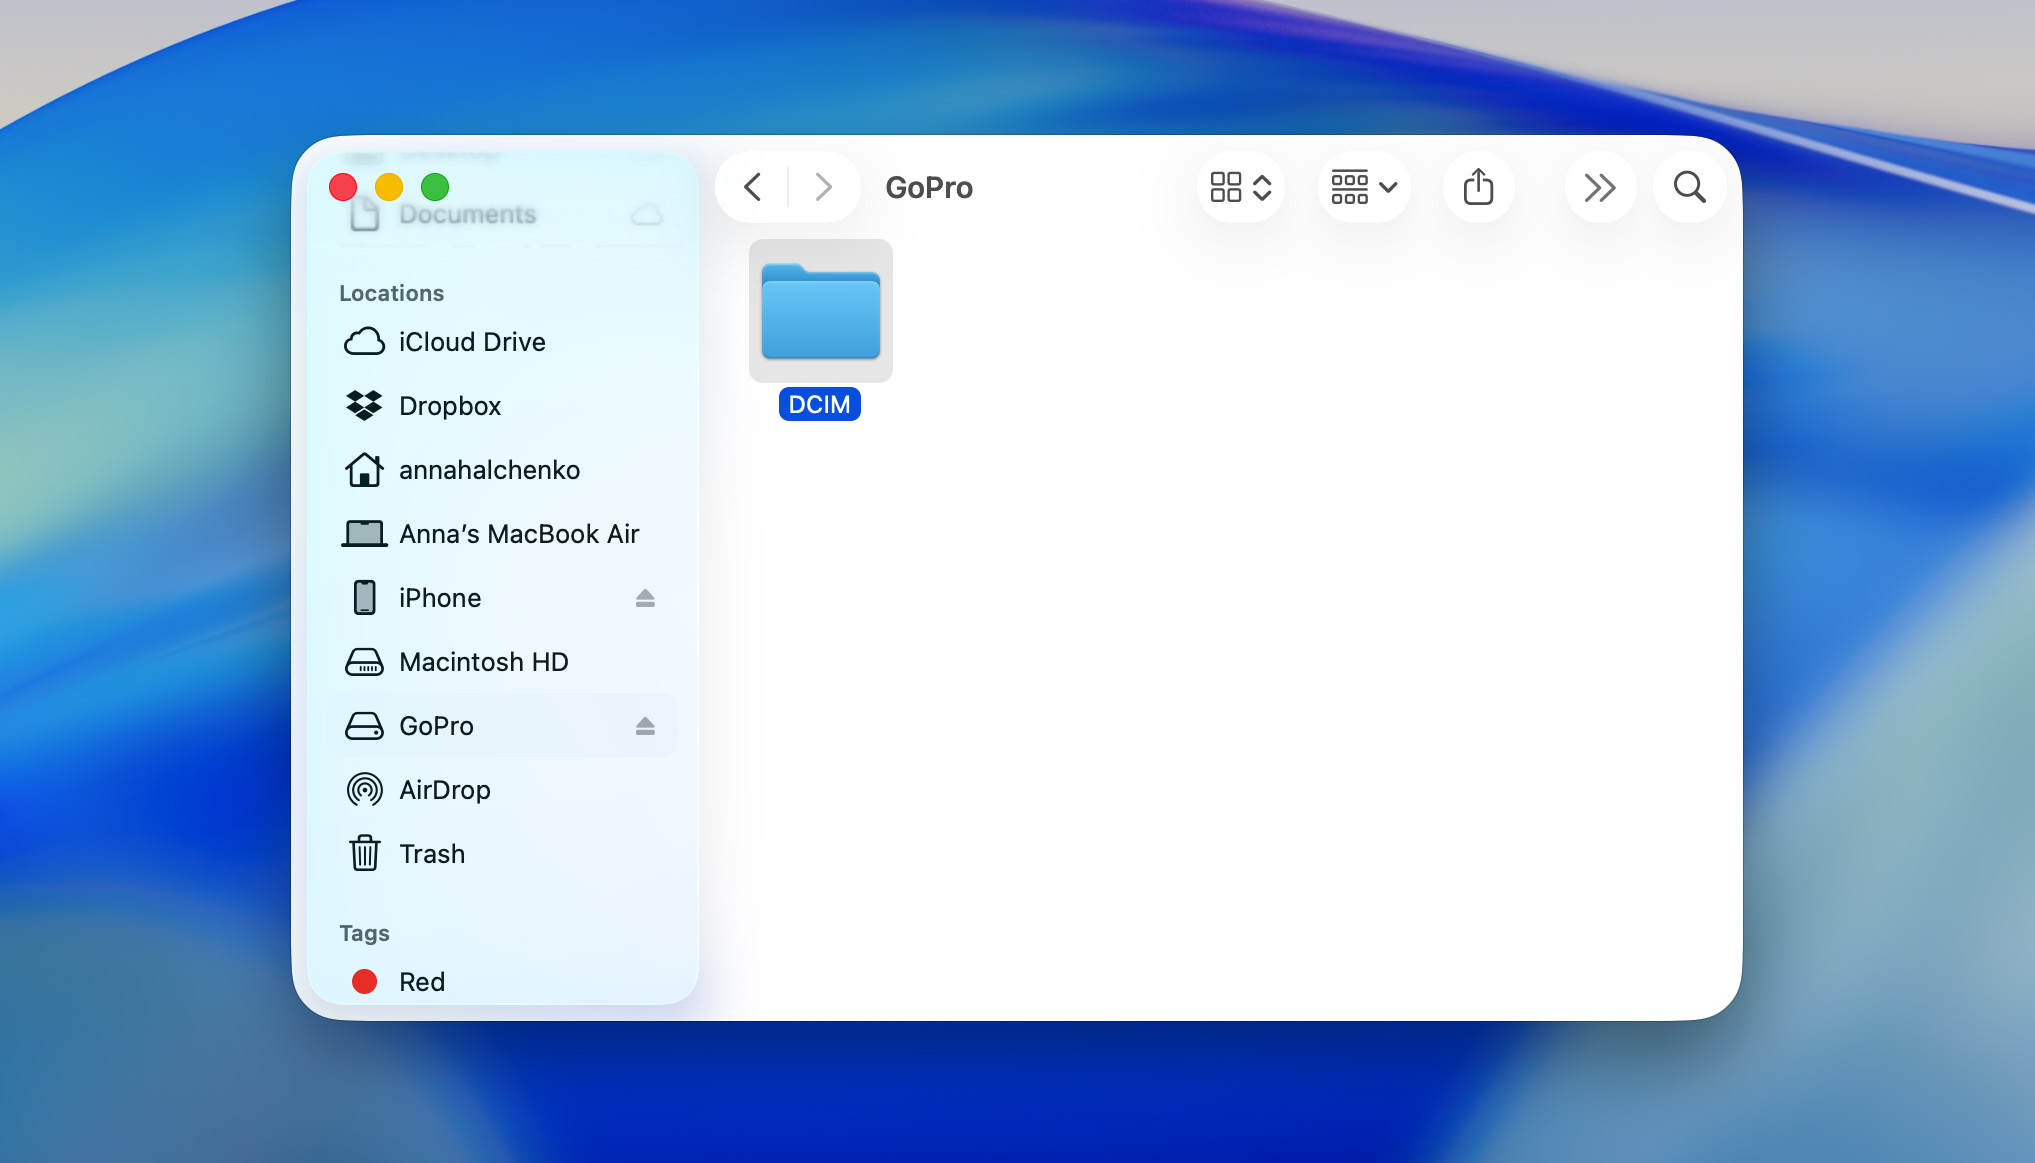Select Anna's MacBook Air in sidebar

click(518, 534)
